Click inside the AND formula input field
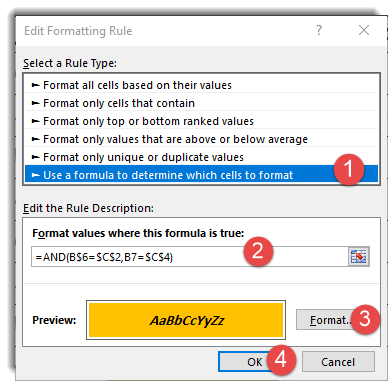The width and height of the screenshot is (388, 381). [x=190, y=257]
